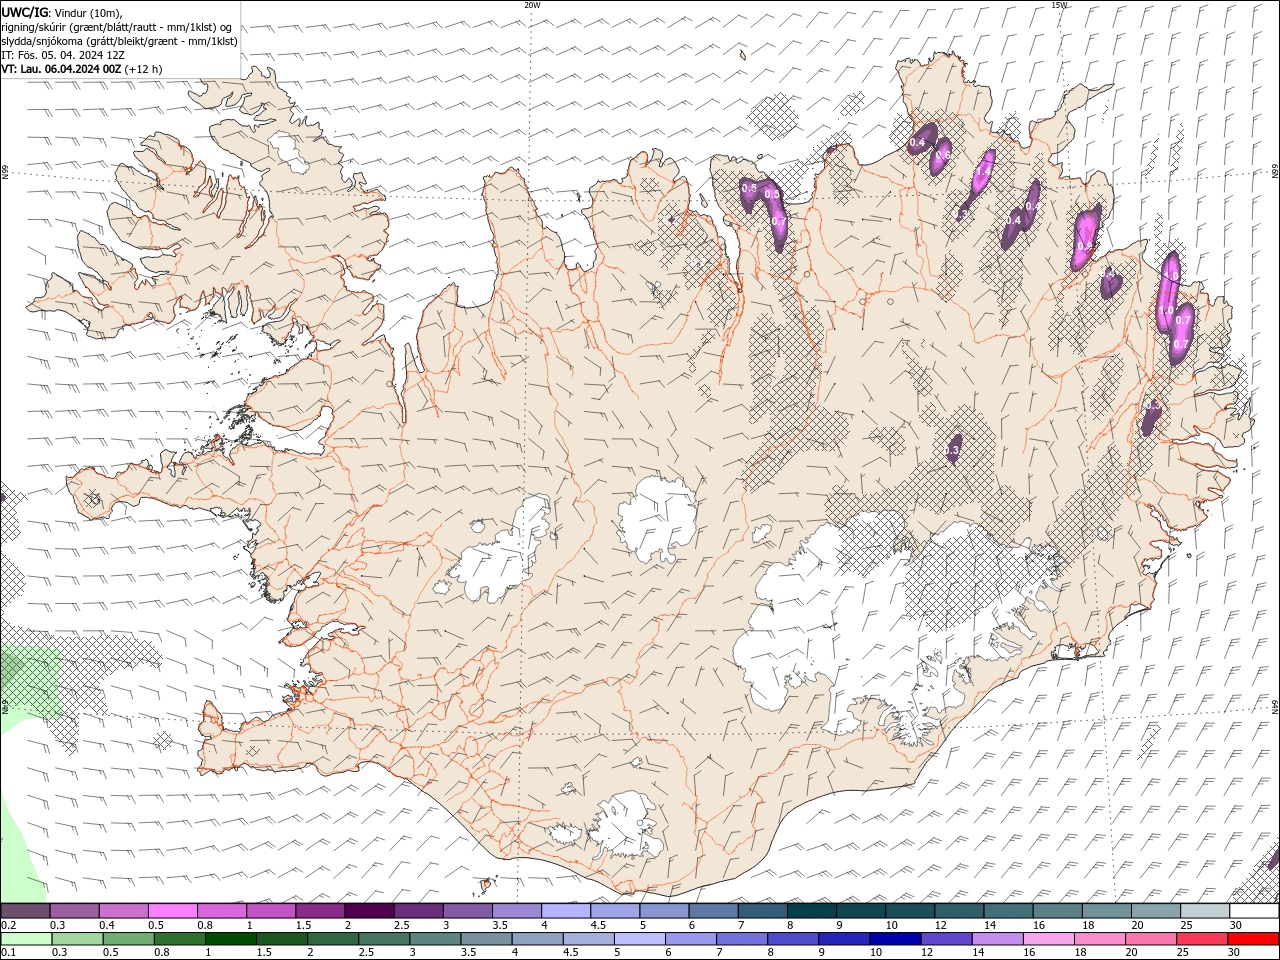Click the '0.1' label in the lower legend row
The width and height of the screenshot is (1280, 960).
tap(8, 953)
